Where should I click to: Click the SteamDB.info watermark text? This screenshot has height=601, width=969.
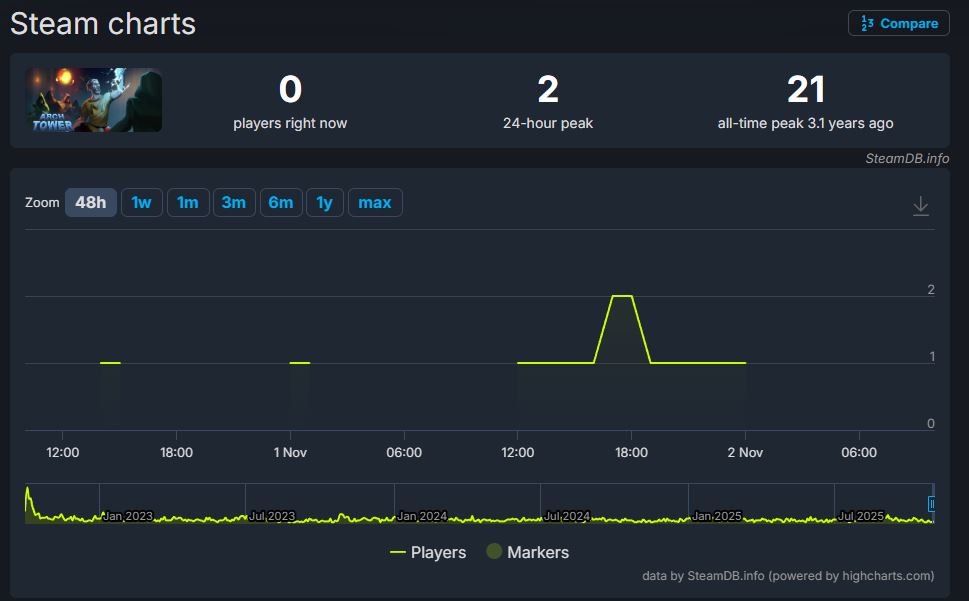(x=907, y=159)
